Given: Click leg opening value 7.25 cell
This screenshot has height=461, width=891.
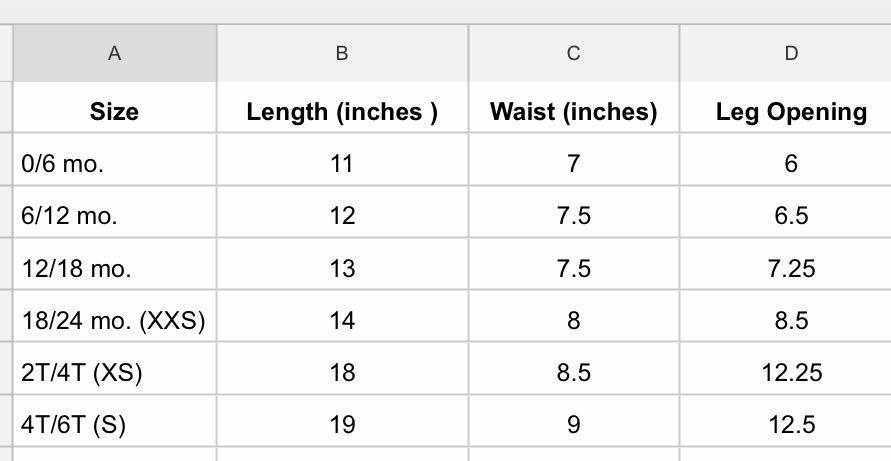Looking at the screenshot, I should click(x=790, y=268).
